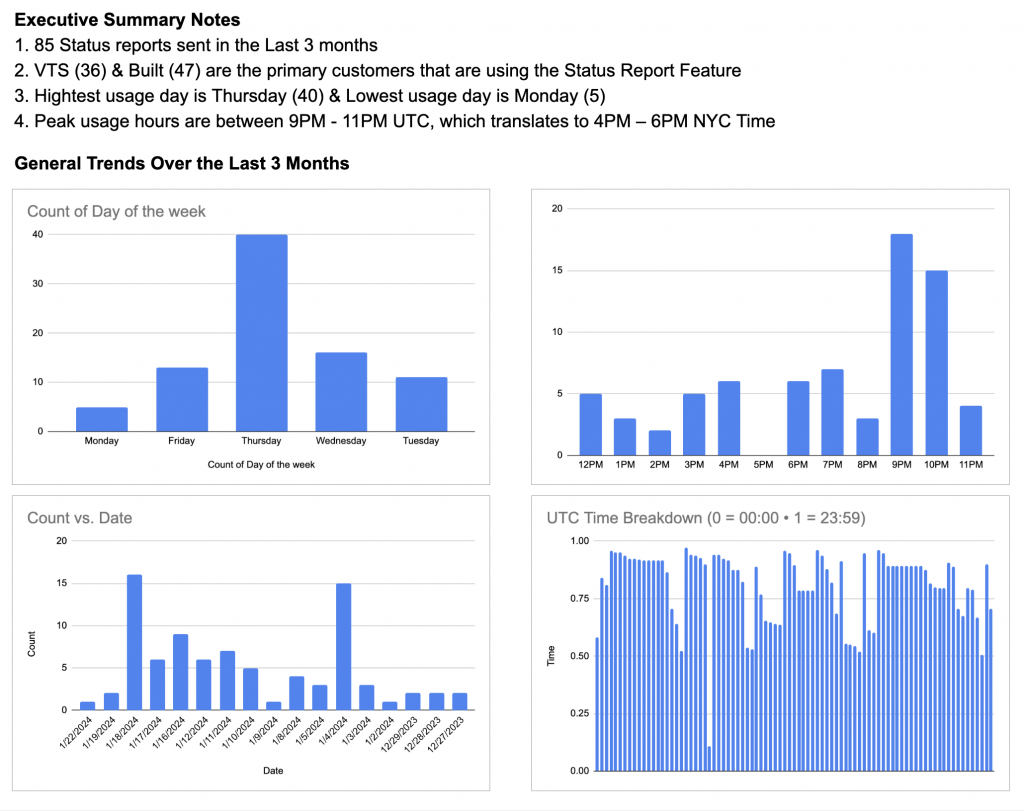Screen dimensions: 1024x811
Task: Select the Wednesday bar in day-of-week chart
Action: (341, 392)
